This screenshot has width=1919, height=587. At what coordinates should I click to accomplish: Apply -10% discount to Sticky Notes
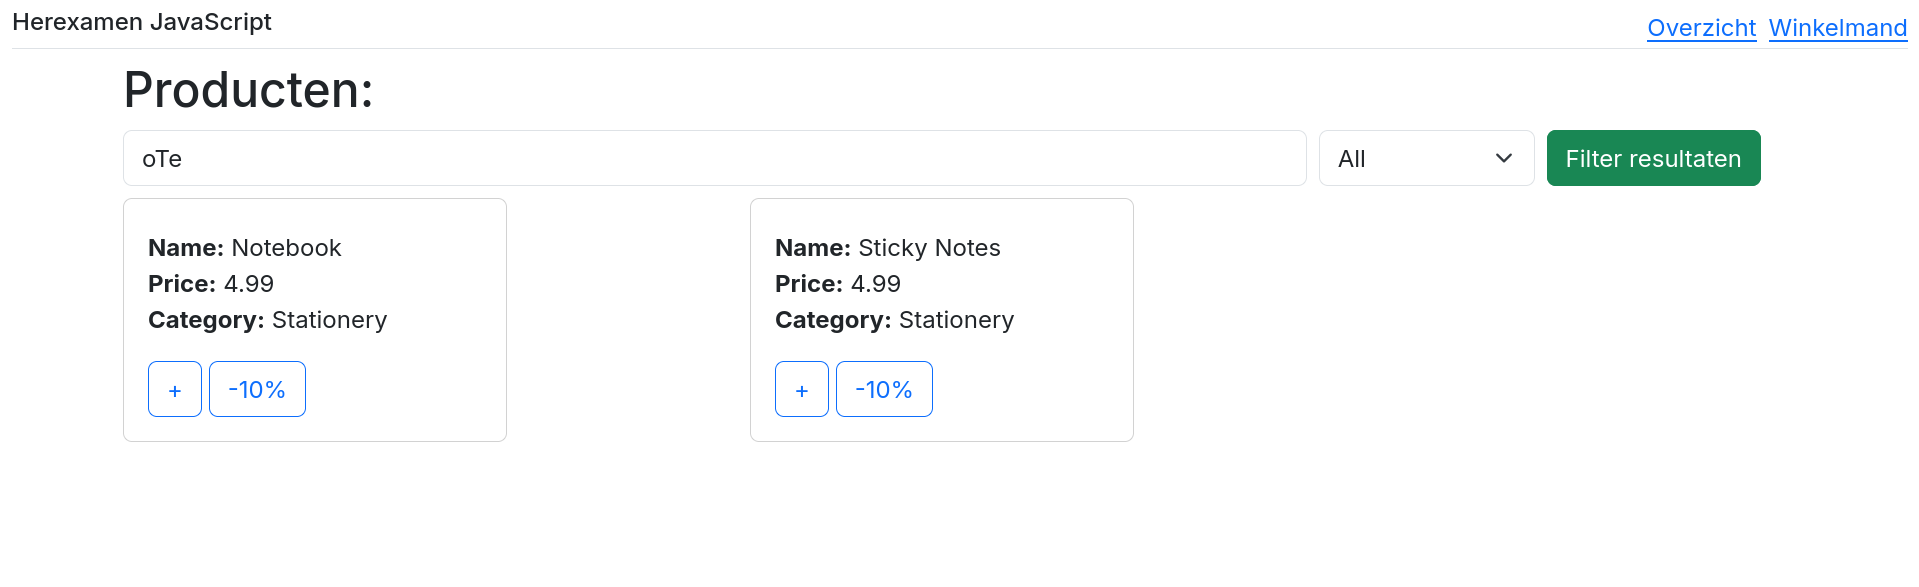(x=884, y=389)
